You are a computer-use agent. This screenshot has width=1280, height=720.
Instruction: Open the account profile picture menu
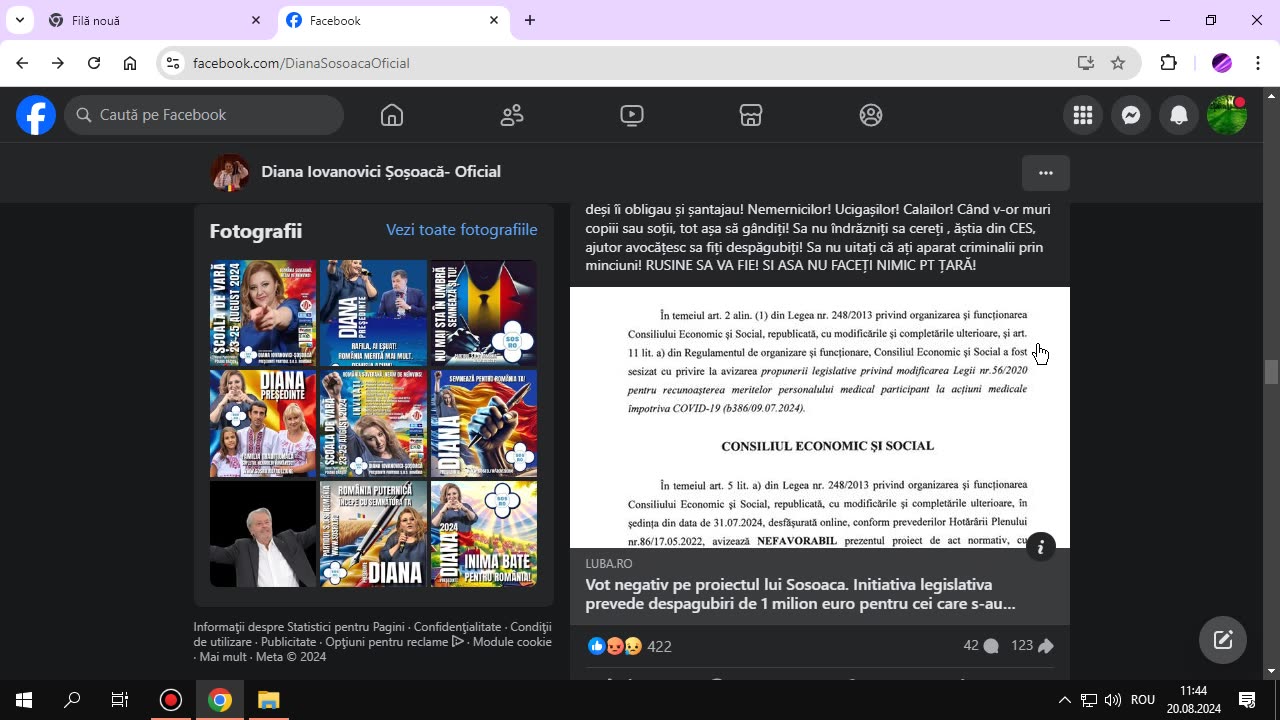point(1227,115)
